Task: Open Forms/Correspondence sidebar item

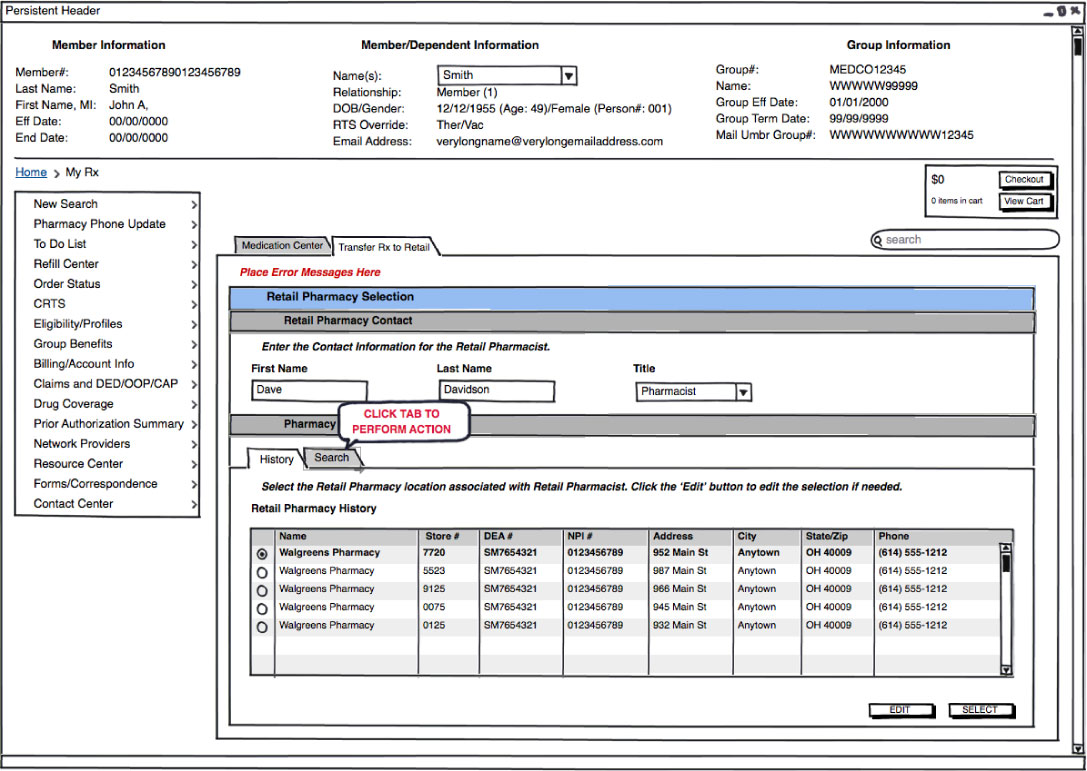Action: tap(107, 484)
